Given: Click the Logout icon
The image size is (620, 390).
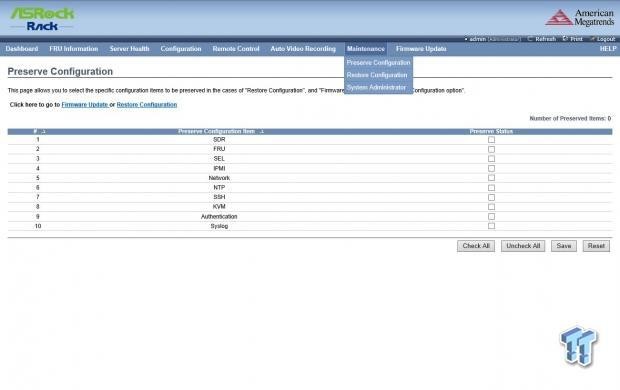Looking at the screenshot, I should point(592,39).
